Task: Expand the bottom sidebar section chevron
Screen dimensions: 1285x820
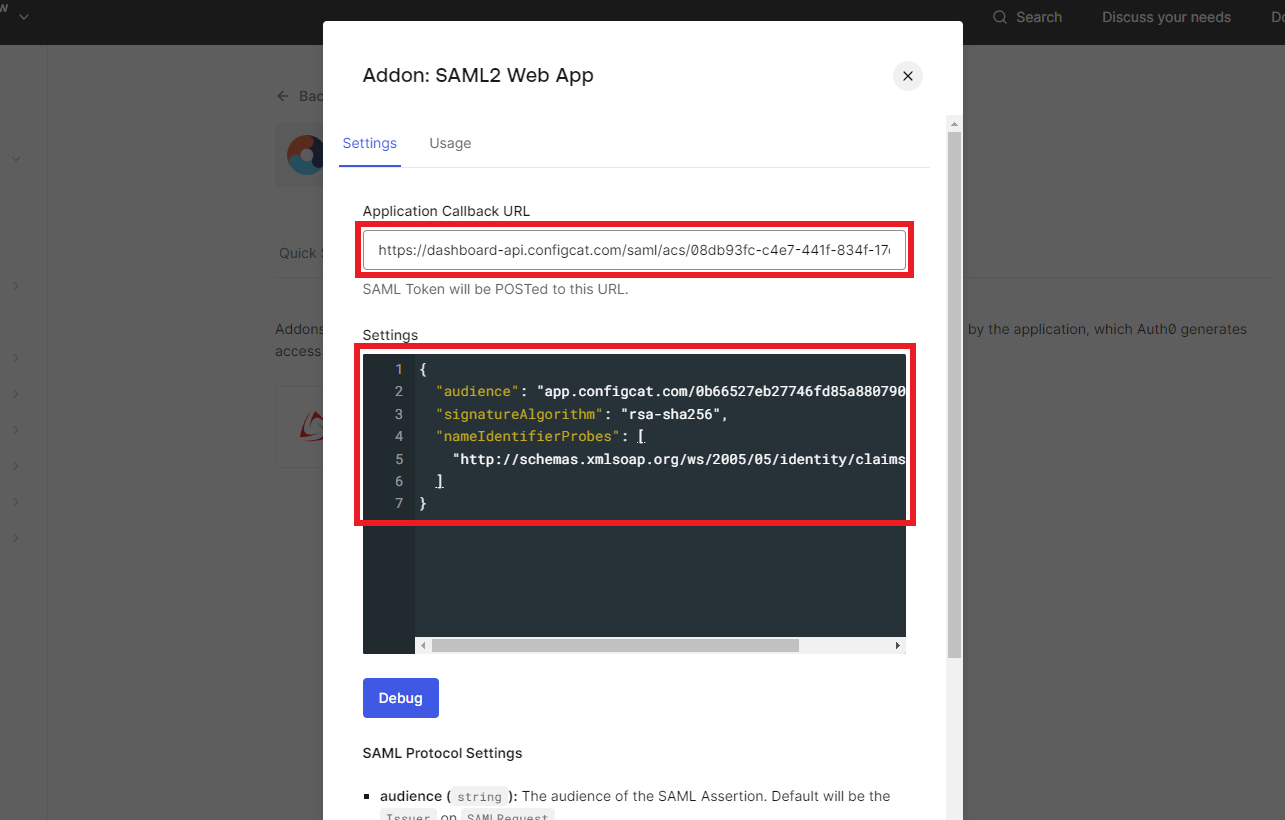Action: [14, 537]
